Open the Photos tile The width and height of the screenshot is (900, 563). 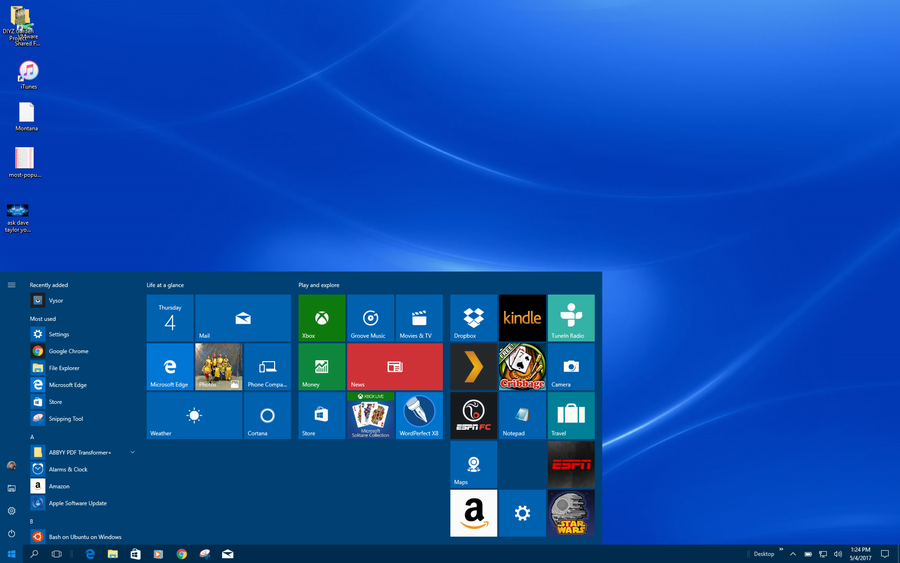pyautogui.click(x=219, y=367)
